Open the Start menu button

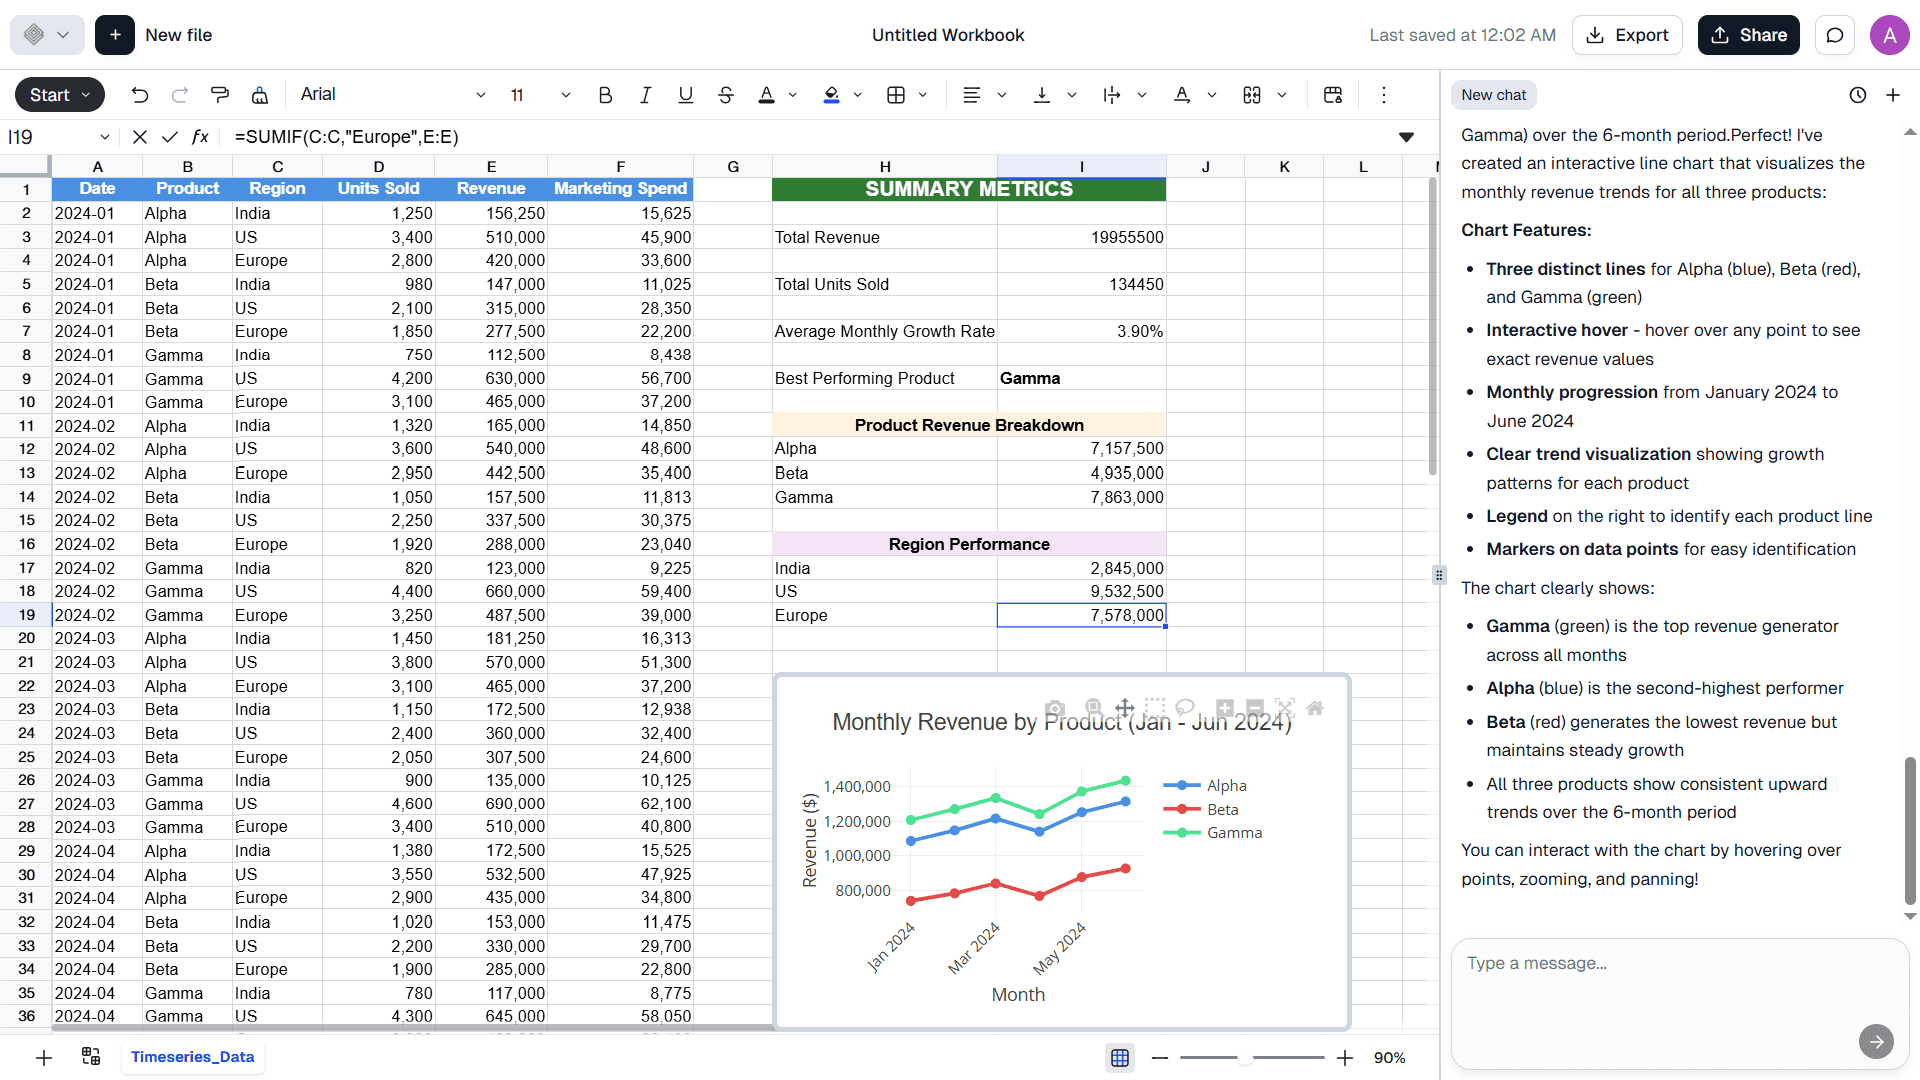[60, 95]
